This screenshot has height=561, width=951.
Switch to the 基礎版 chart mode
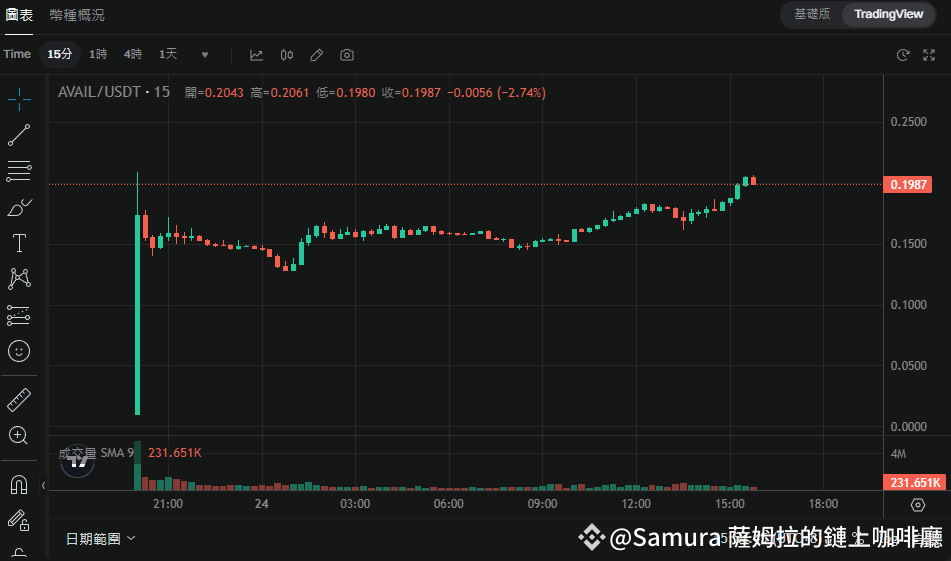(x=812, y=14)
